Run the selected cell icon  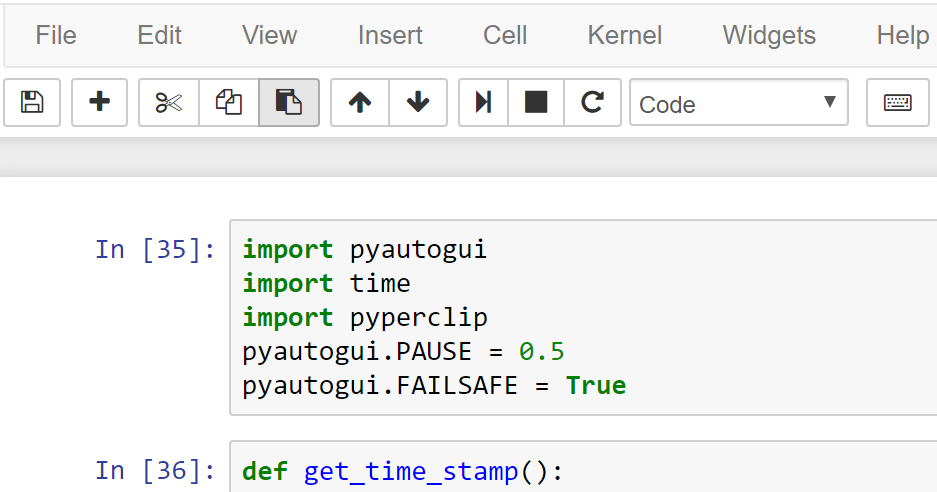(483, 102)
